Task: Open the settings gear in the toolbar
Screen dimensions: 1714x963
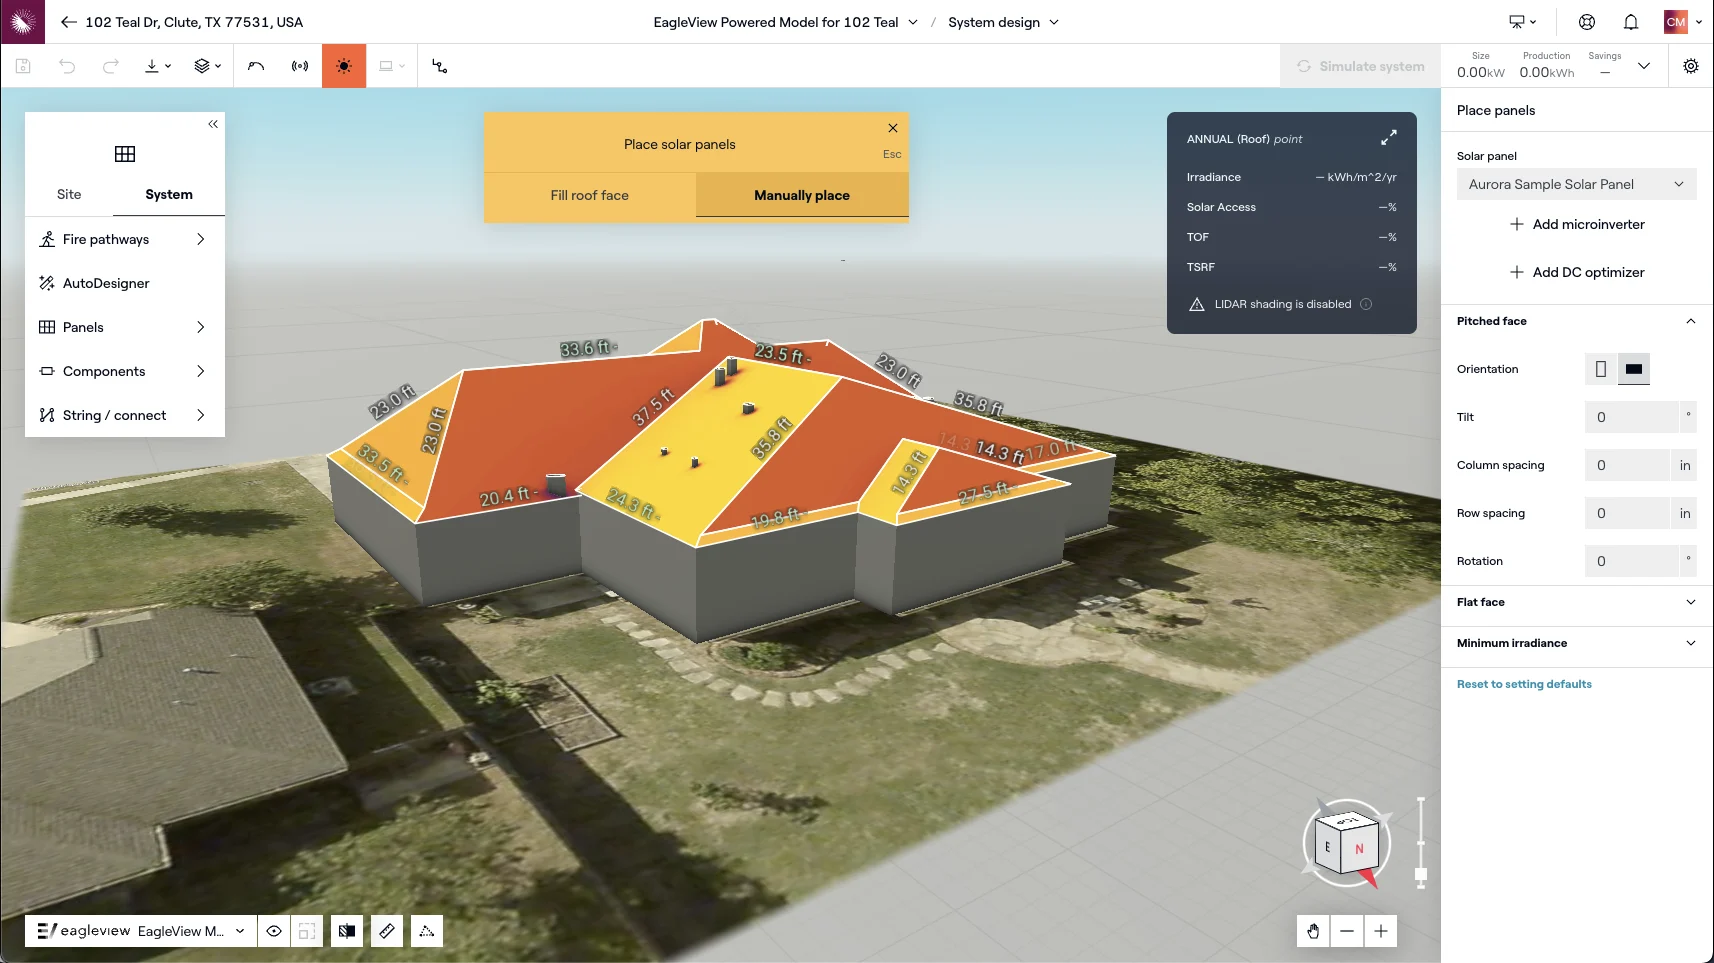Action: (1691, 66)
